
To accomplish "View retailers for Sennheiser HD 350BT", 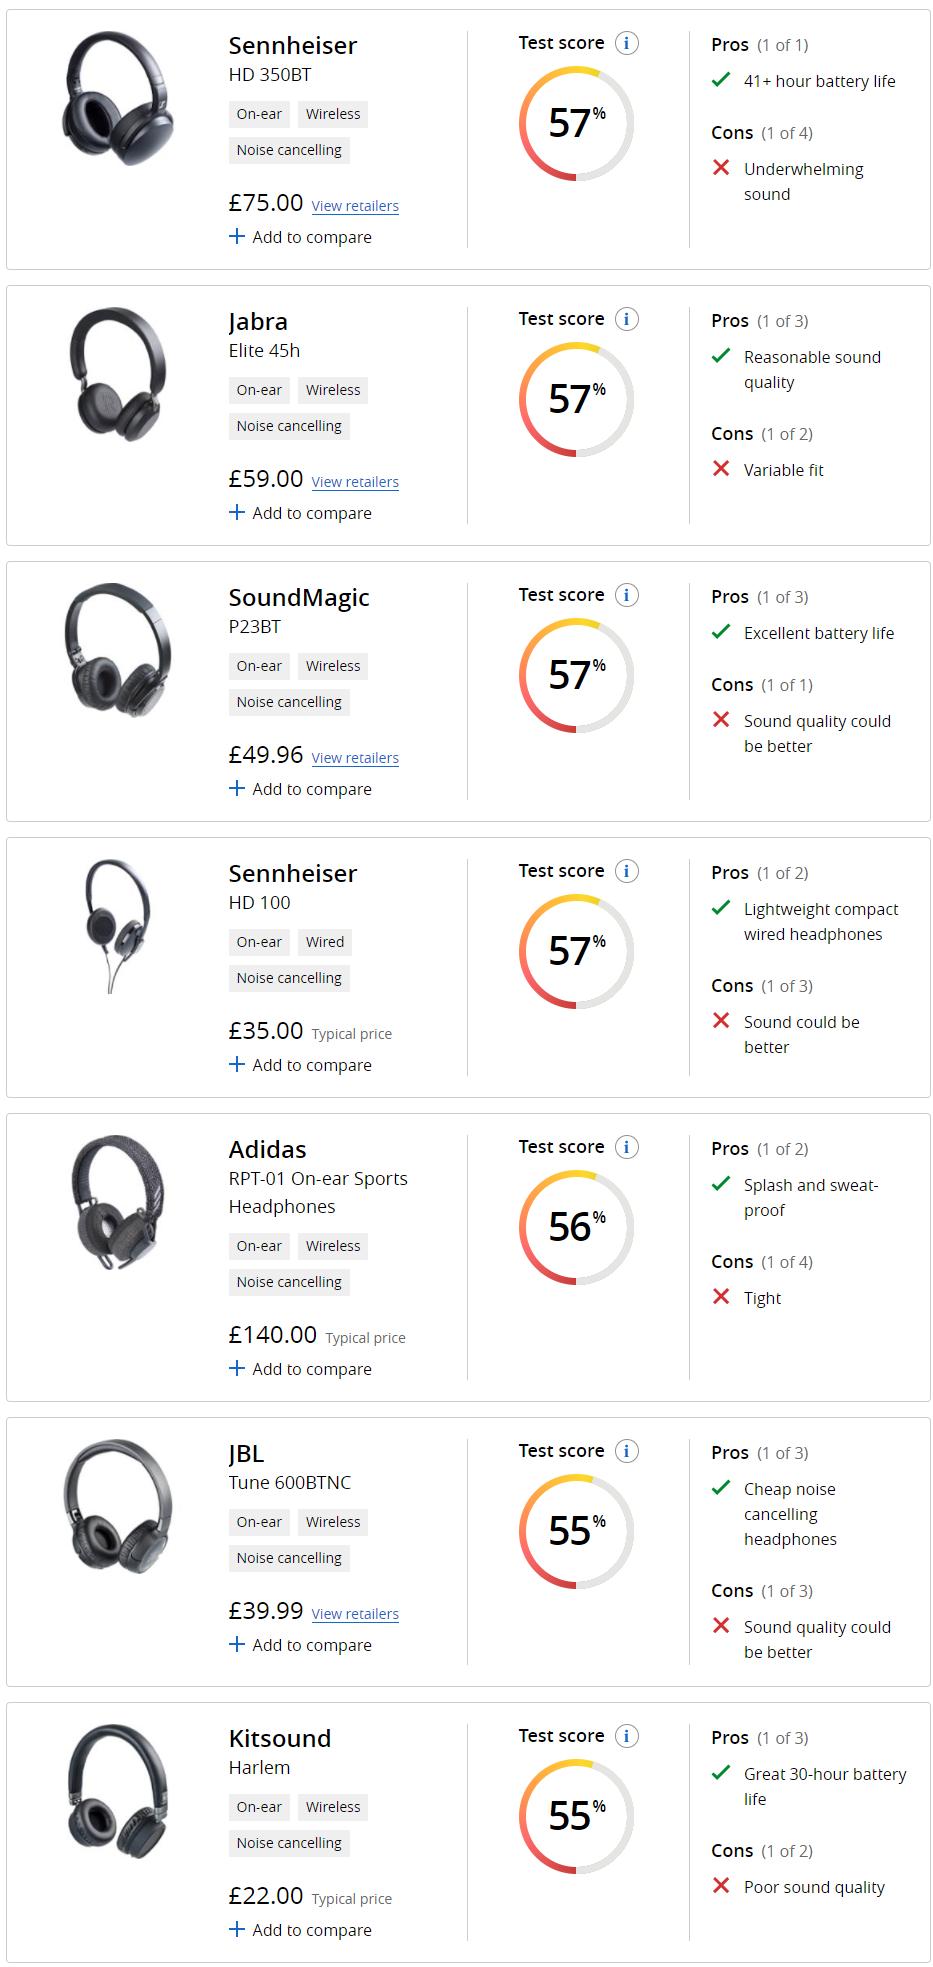I will [x=355, y=206].
